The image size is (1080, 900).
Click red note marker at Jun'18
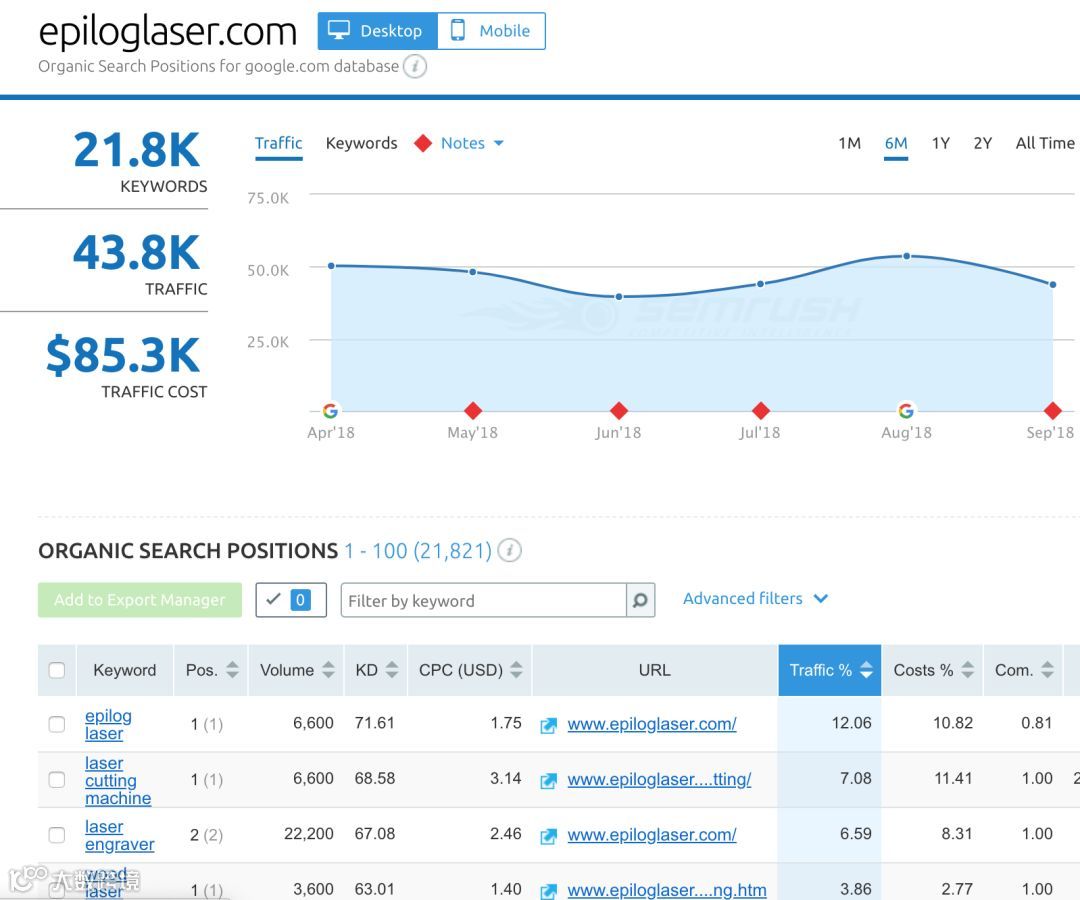619,411
